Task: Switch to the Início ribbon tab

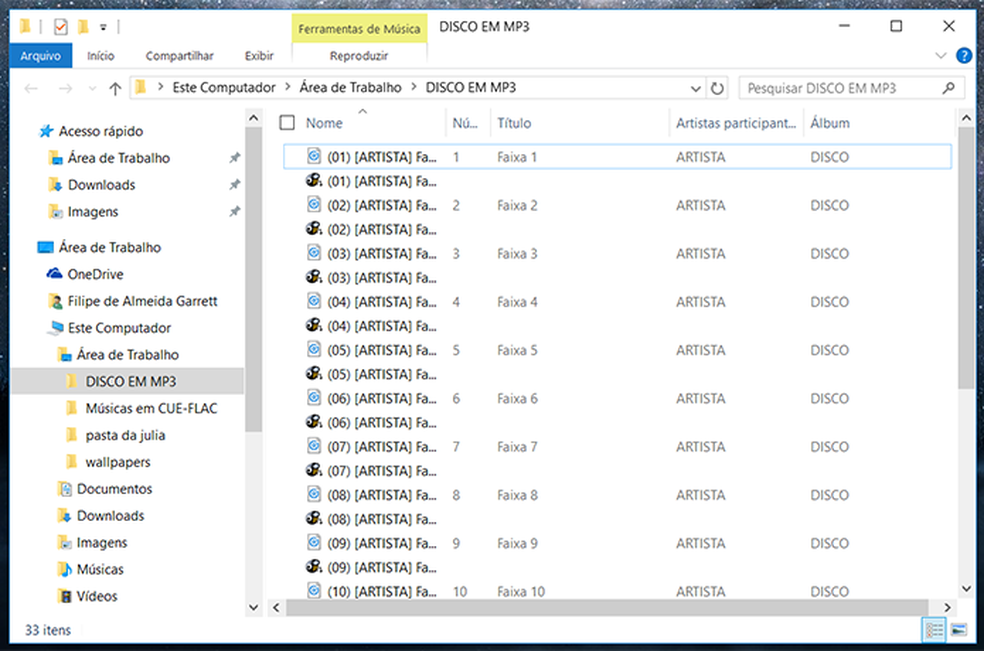Action: tap(100, 56)
